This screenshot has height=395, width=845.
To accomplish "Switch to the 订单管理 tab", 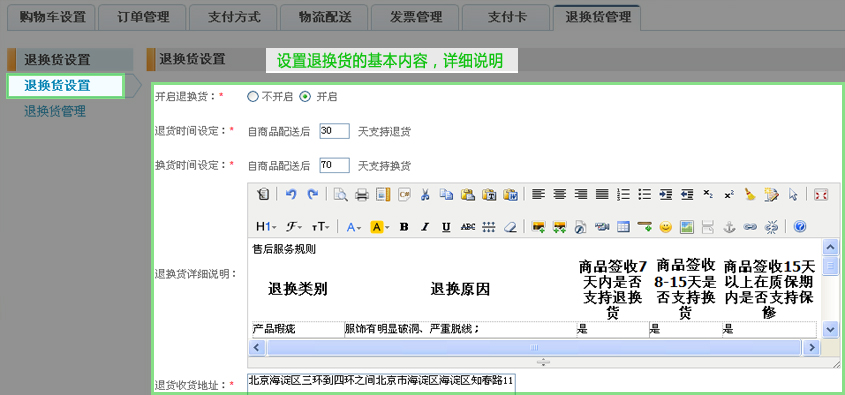I will pyautogui.click(x=143, y=17).
